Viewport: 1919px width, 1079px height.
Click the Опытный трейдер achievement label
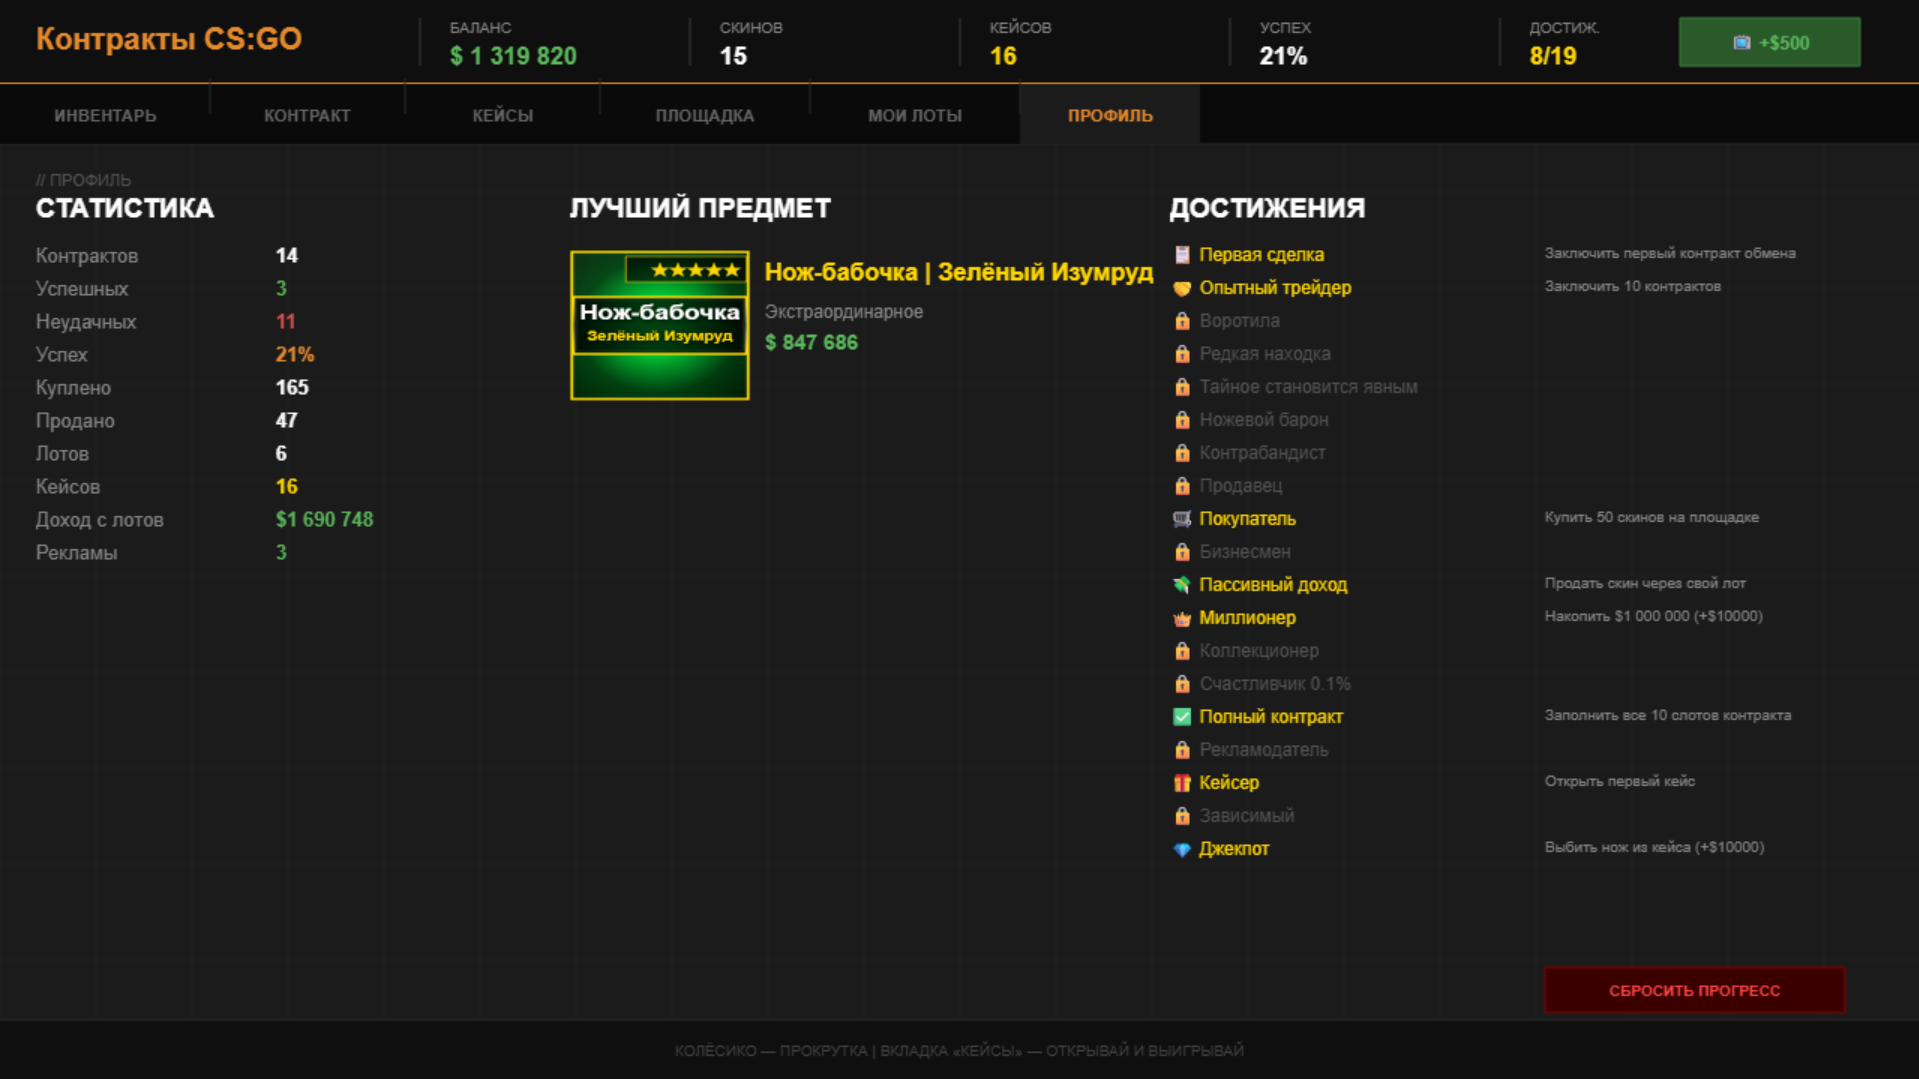point(1275,288)
